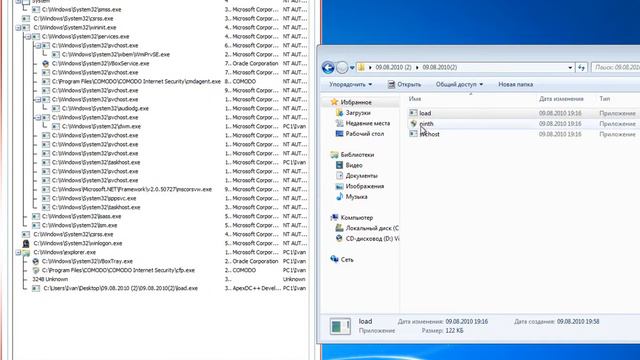
Task: Collapse the explorer.exe tree node
Action: coord(18,252)
